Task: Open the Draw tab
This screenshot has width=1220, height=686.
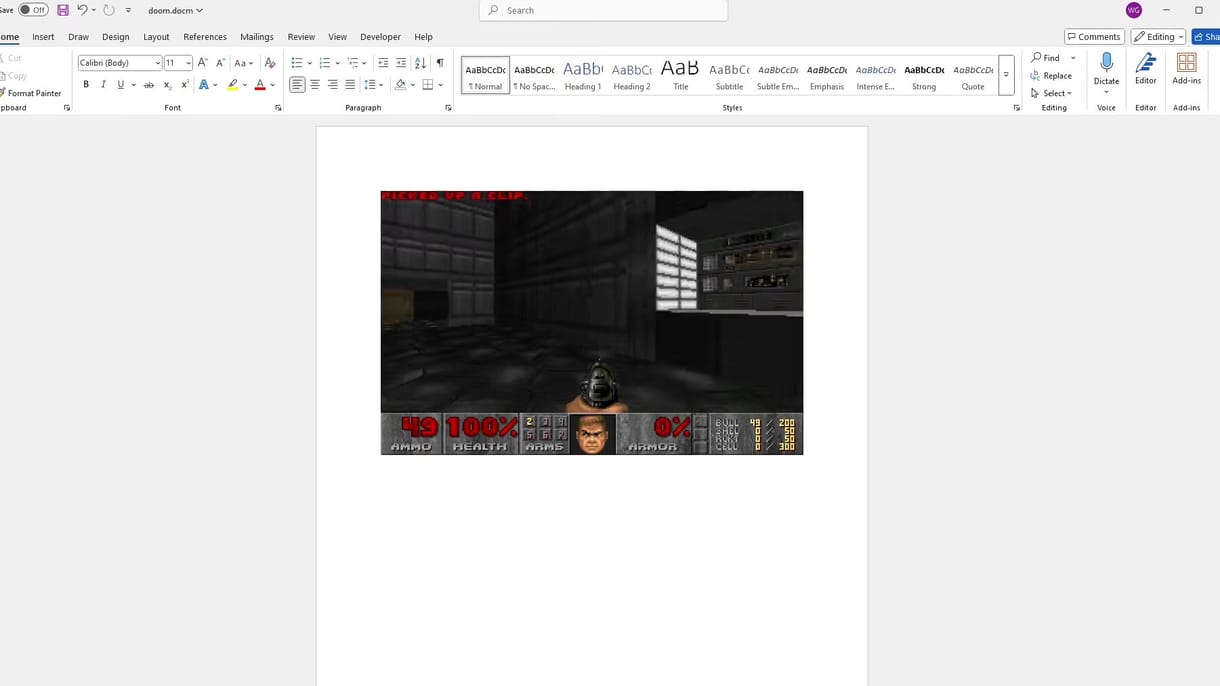Action: click(x=78, y=37)
